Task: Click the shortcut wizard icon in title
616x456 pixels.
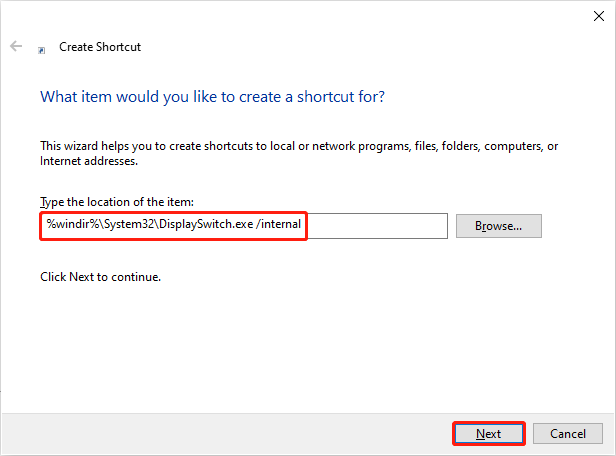Action: coord(41,47)
